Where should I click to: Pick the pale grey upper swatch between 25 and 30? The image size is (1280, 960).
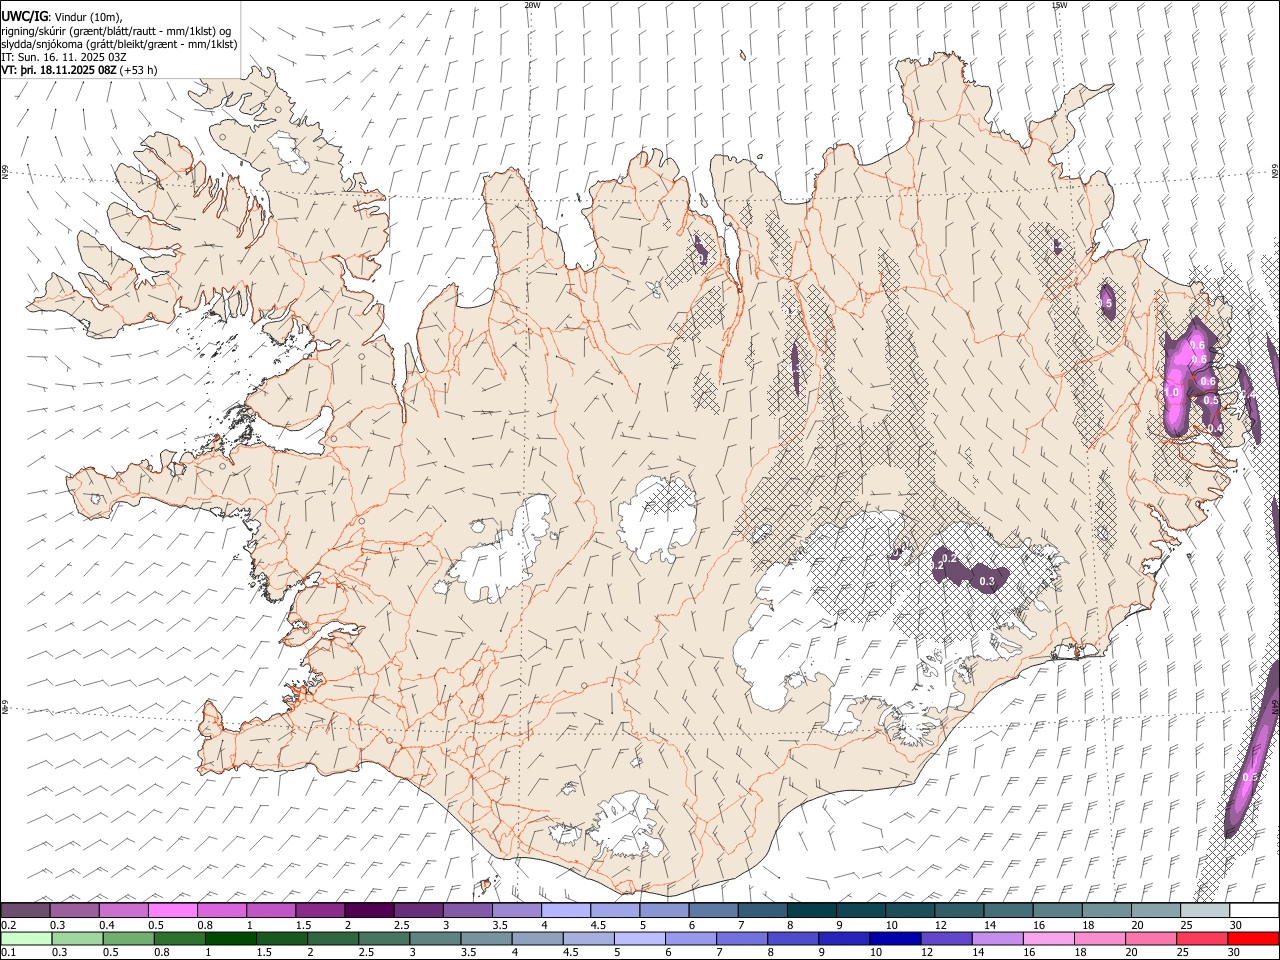point(1205,910)
